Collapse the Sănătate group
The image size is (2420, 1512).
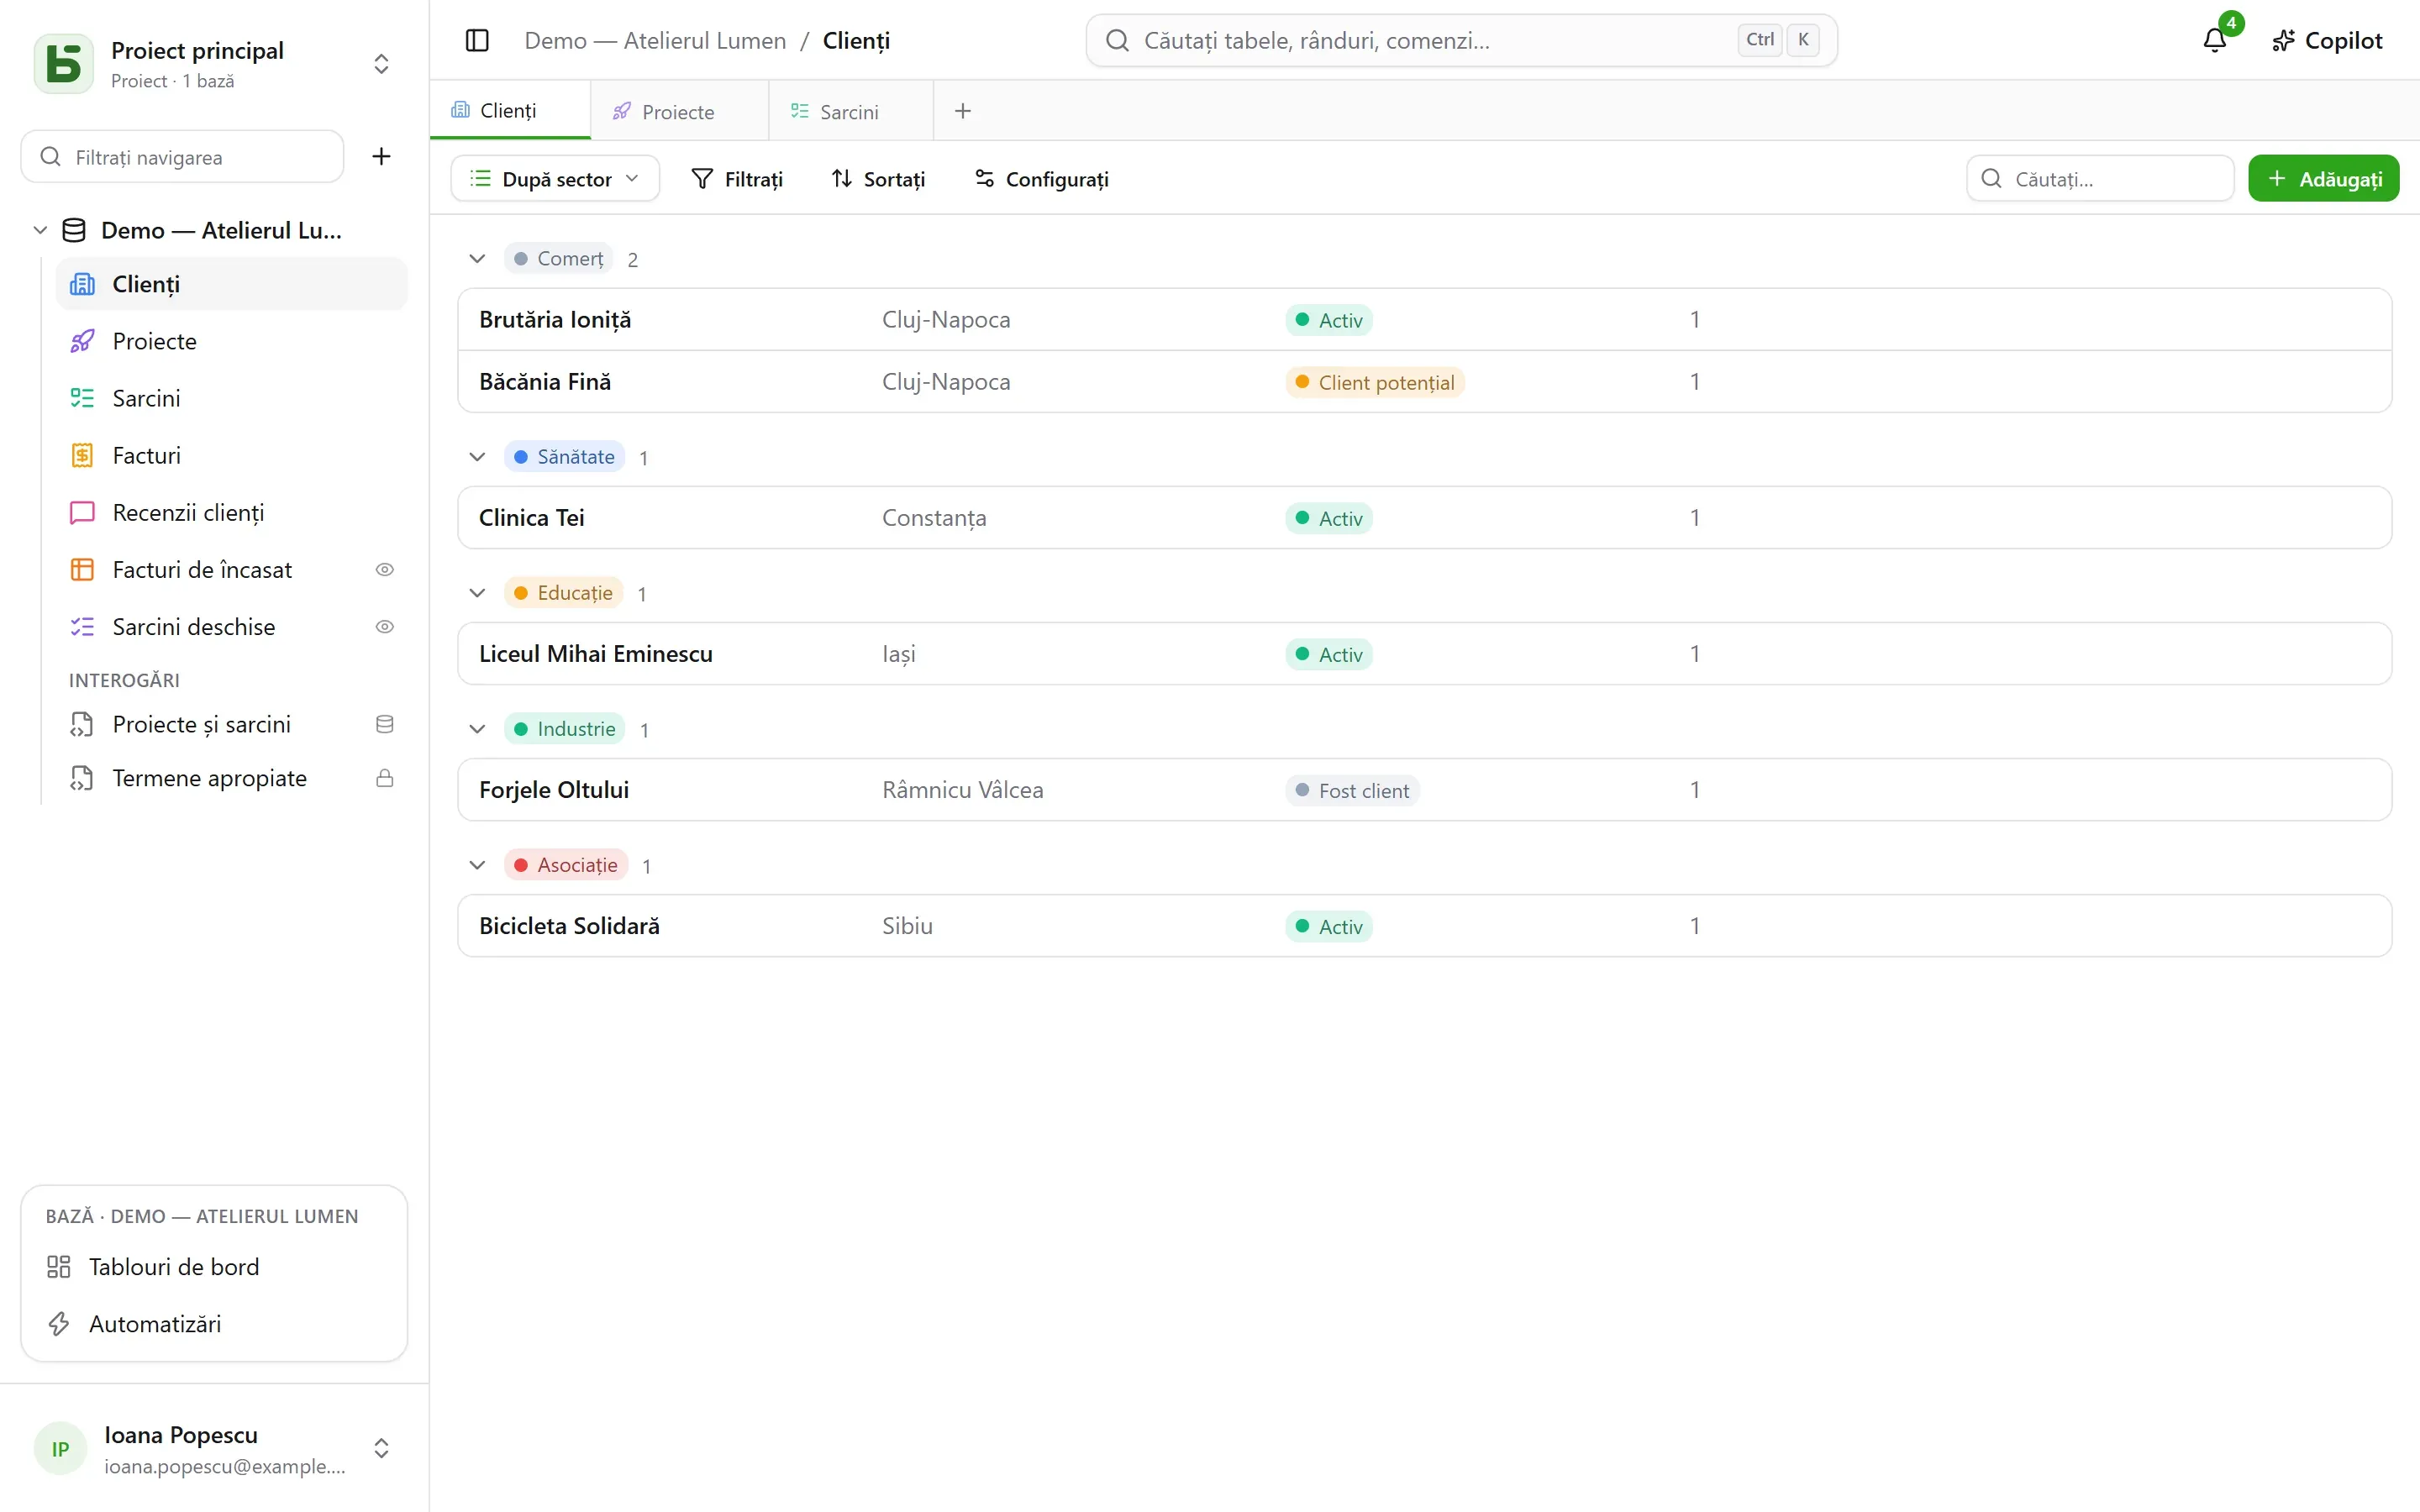pos(477,456)
